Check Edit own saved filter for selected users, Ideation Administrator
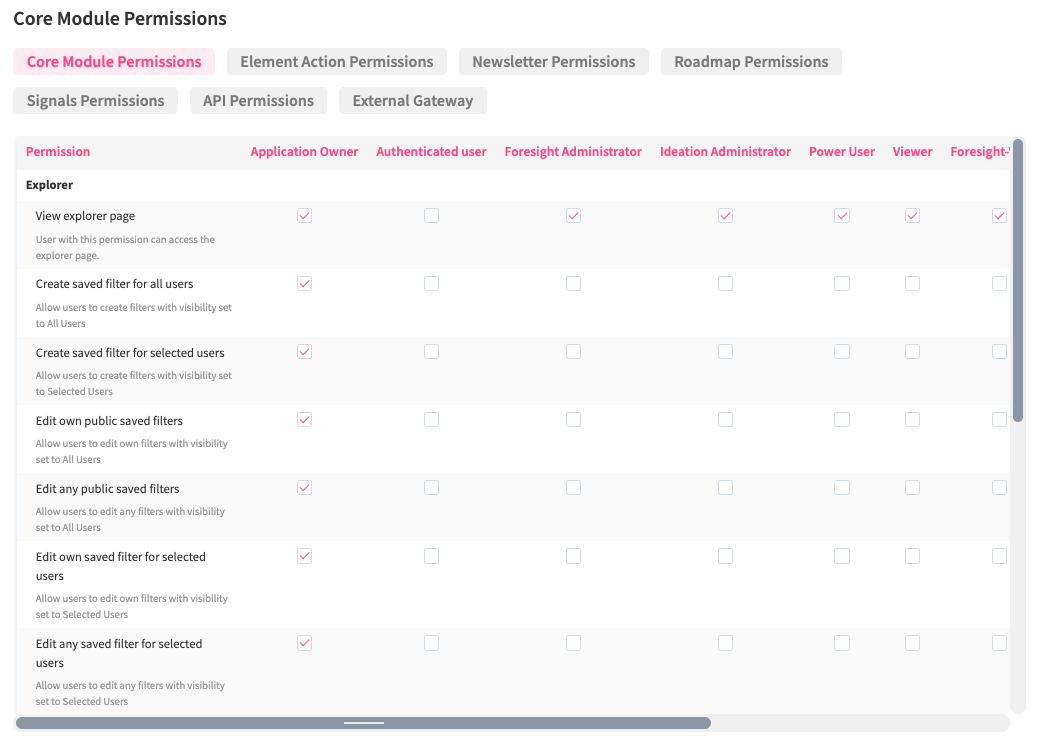Image resolution: width=1038 pixels, height=740 pixels. click(x=726, y=556)
